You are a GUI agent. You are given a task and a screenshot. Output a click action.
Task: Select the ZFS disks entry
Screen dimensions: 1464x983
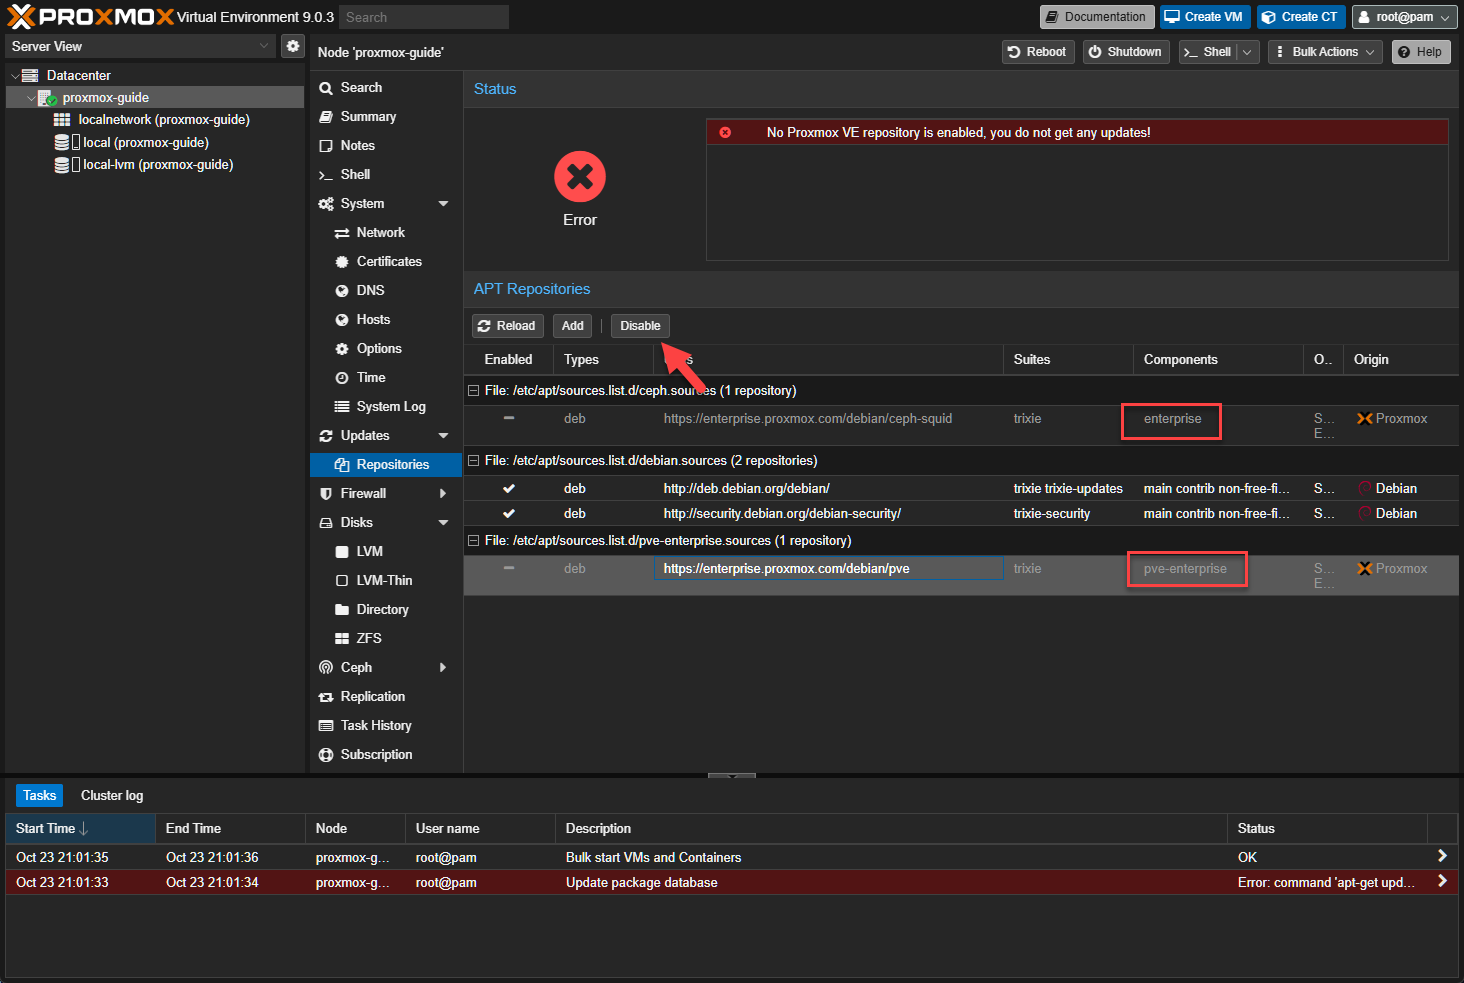368,638
